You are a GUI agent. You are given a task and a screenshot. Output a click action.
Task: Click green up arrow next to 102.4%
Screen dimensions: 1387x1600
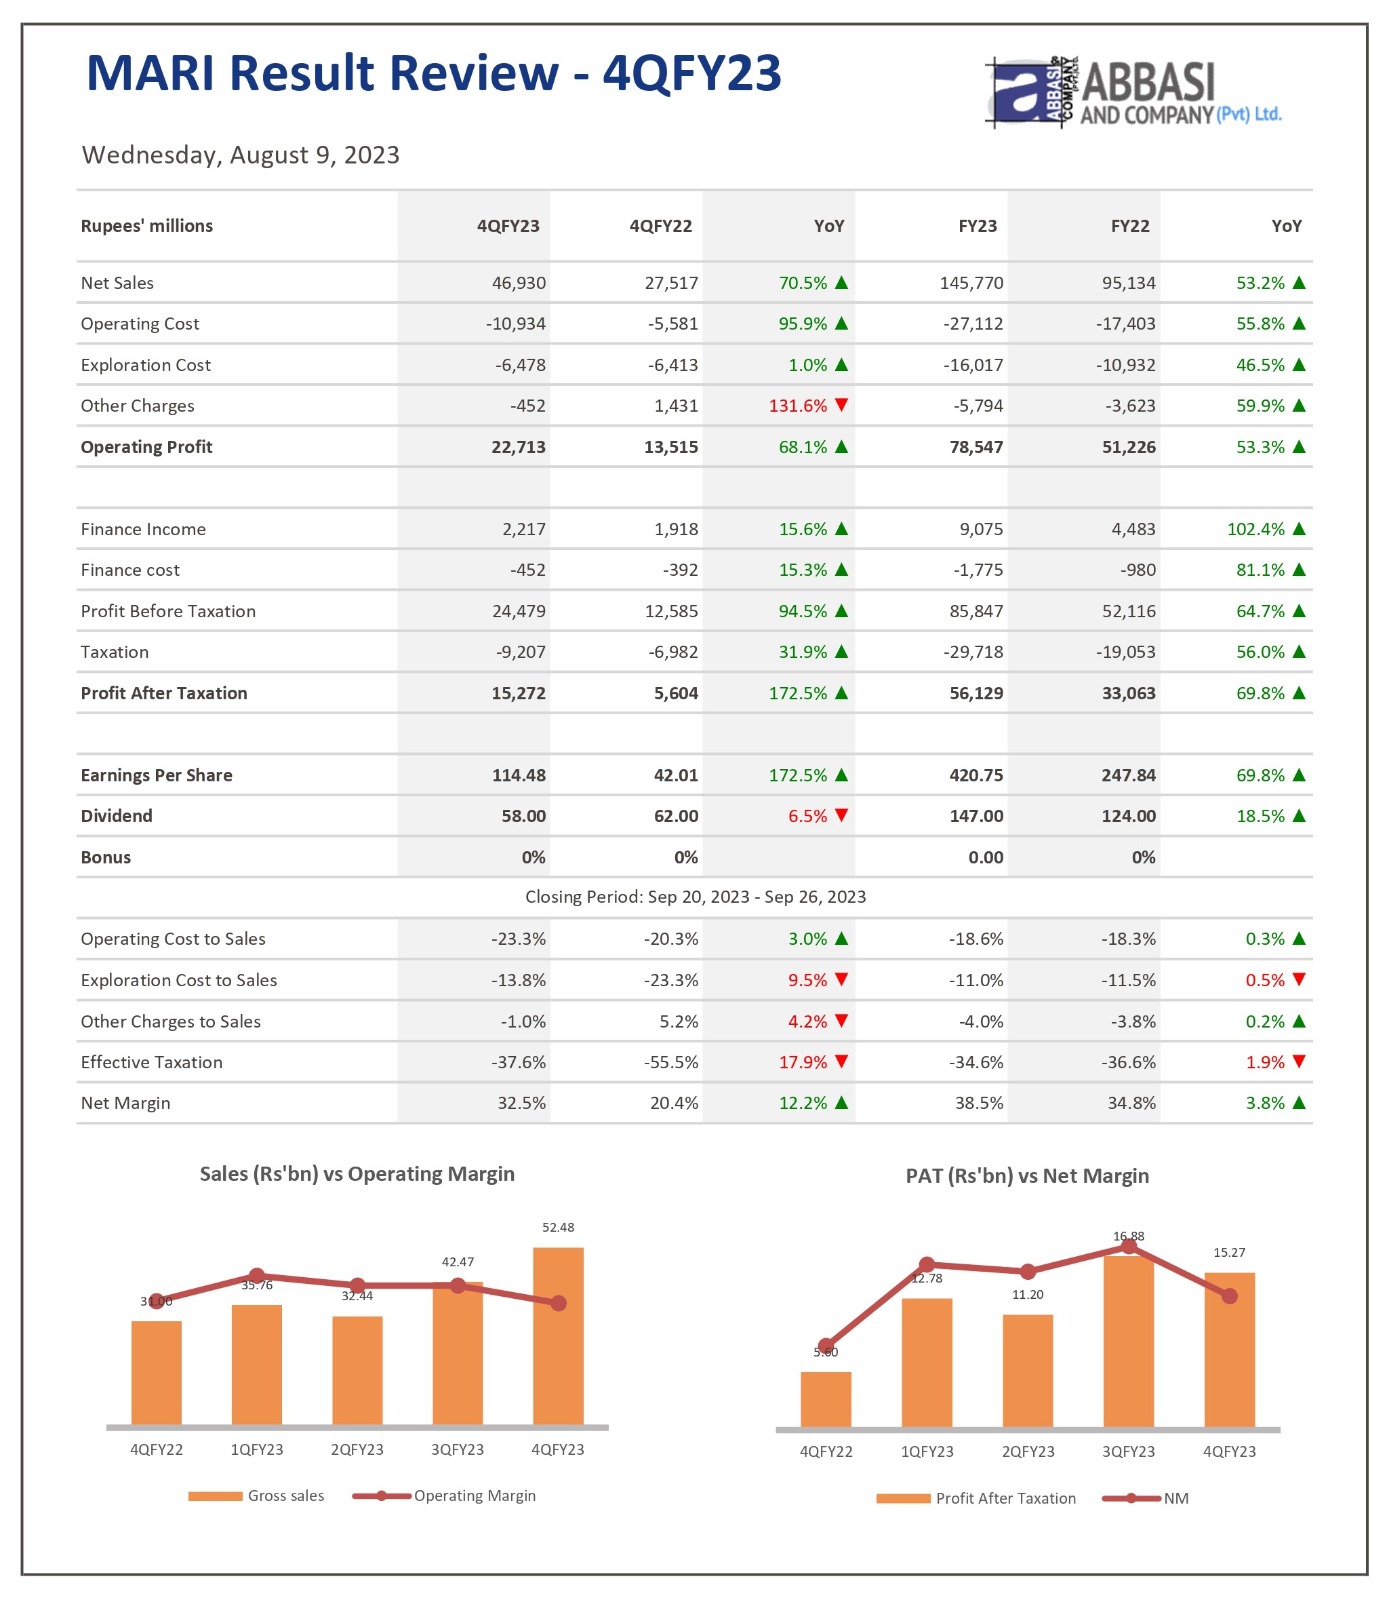coord(1299,529)
